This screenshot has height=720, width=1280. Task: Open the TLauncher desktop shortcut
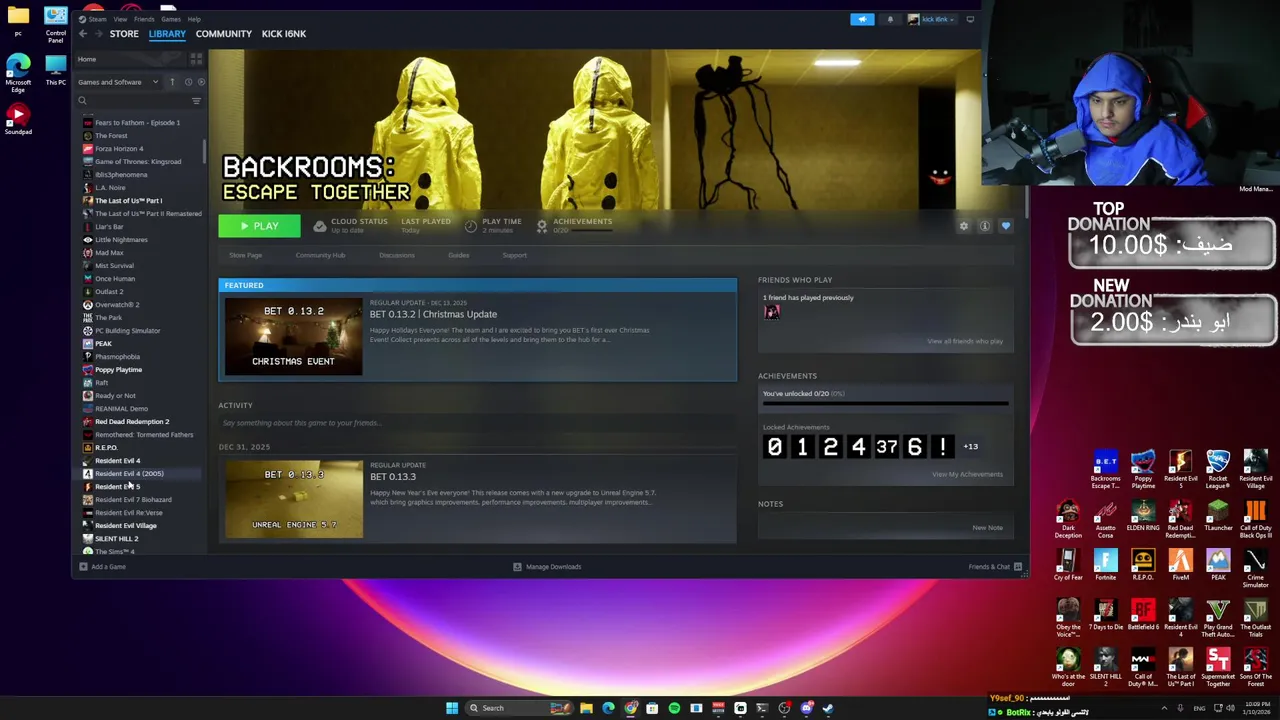click(1217, 517)
